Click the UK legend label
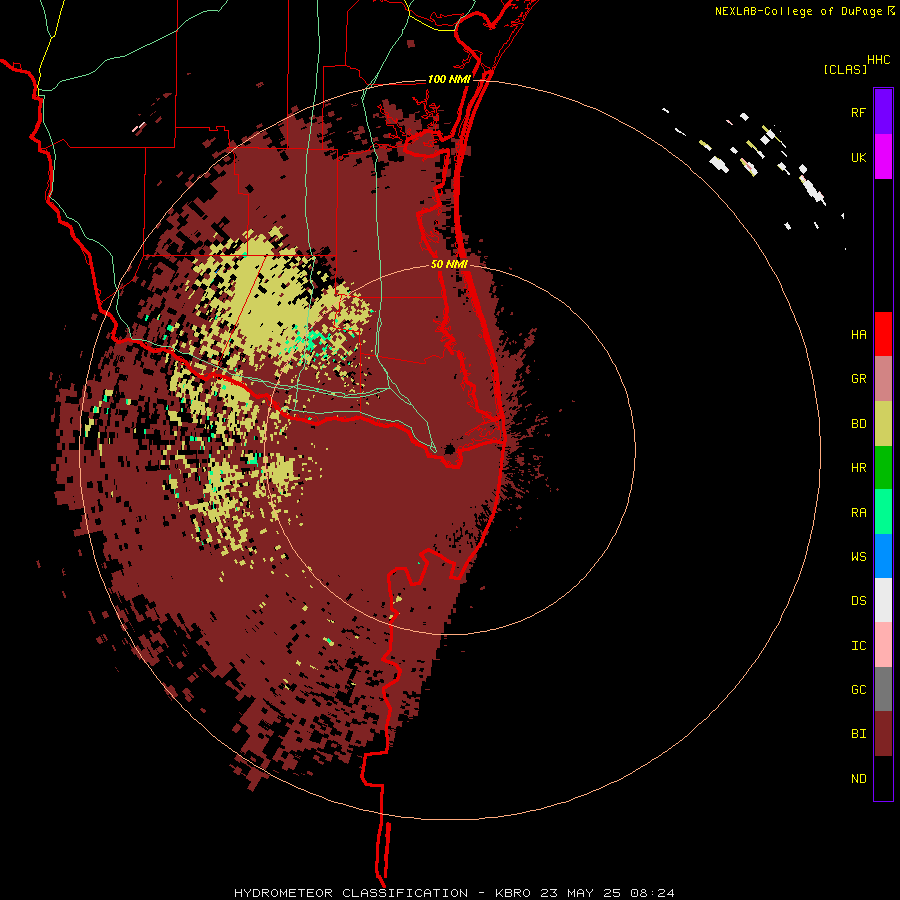 tap(858, 157)
